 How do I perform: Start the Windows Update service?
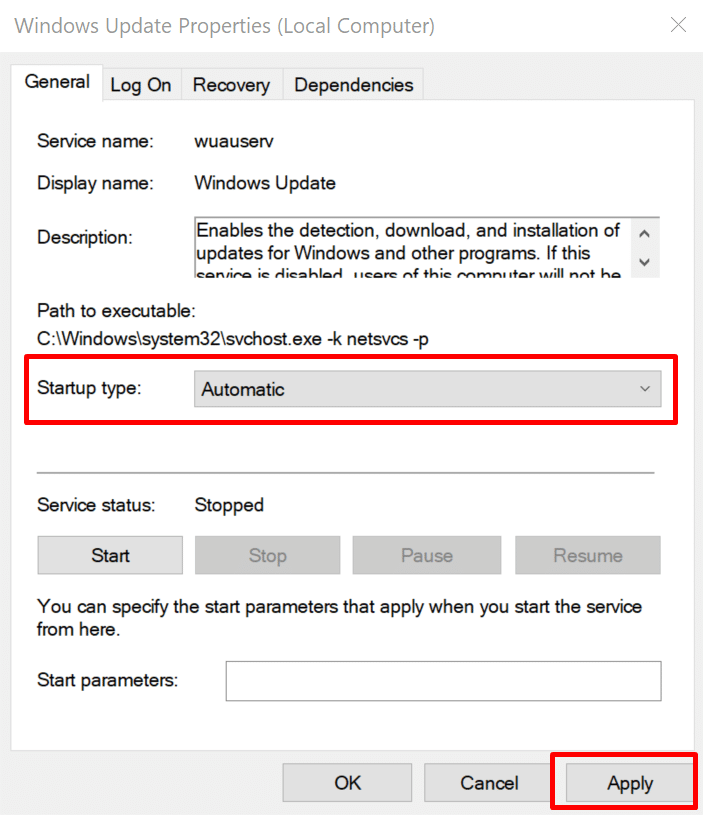click(110, 556)
